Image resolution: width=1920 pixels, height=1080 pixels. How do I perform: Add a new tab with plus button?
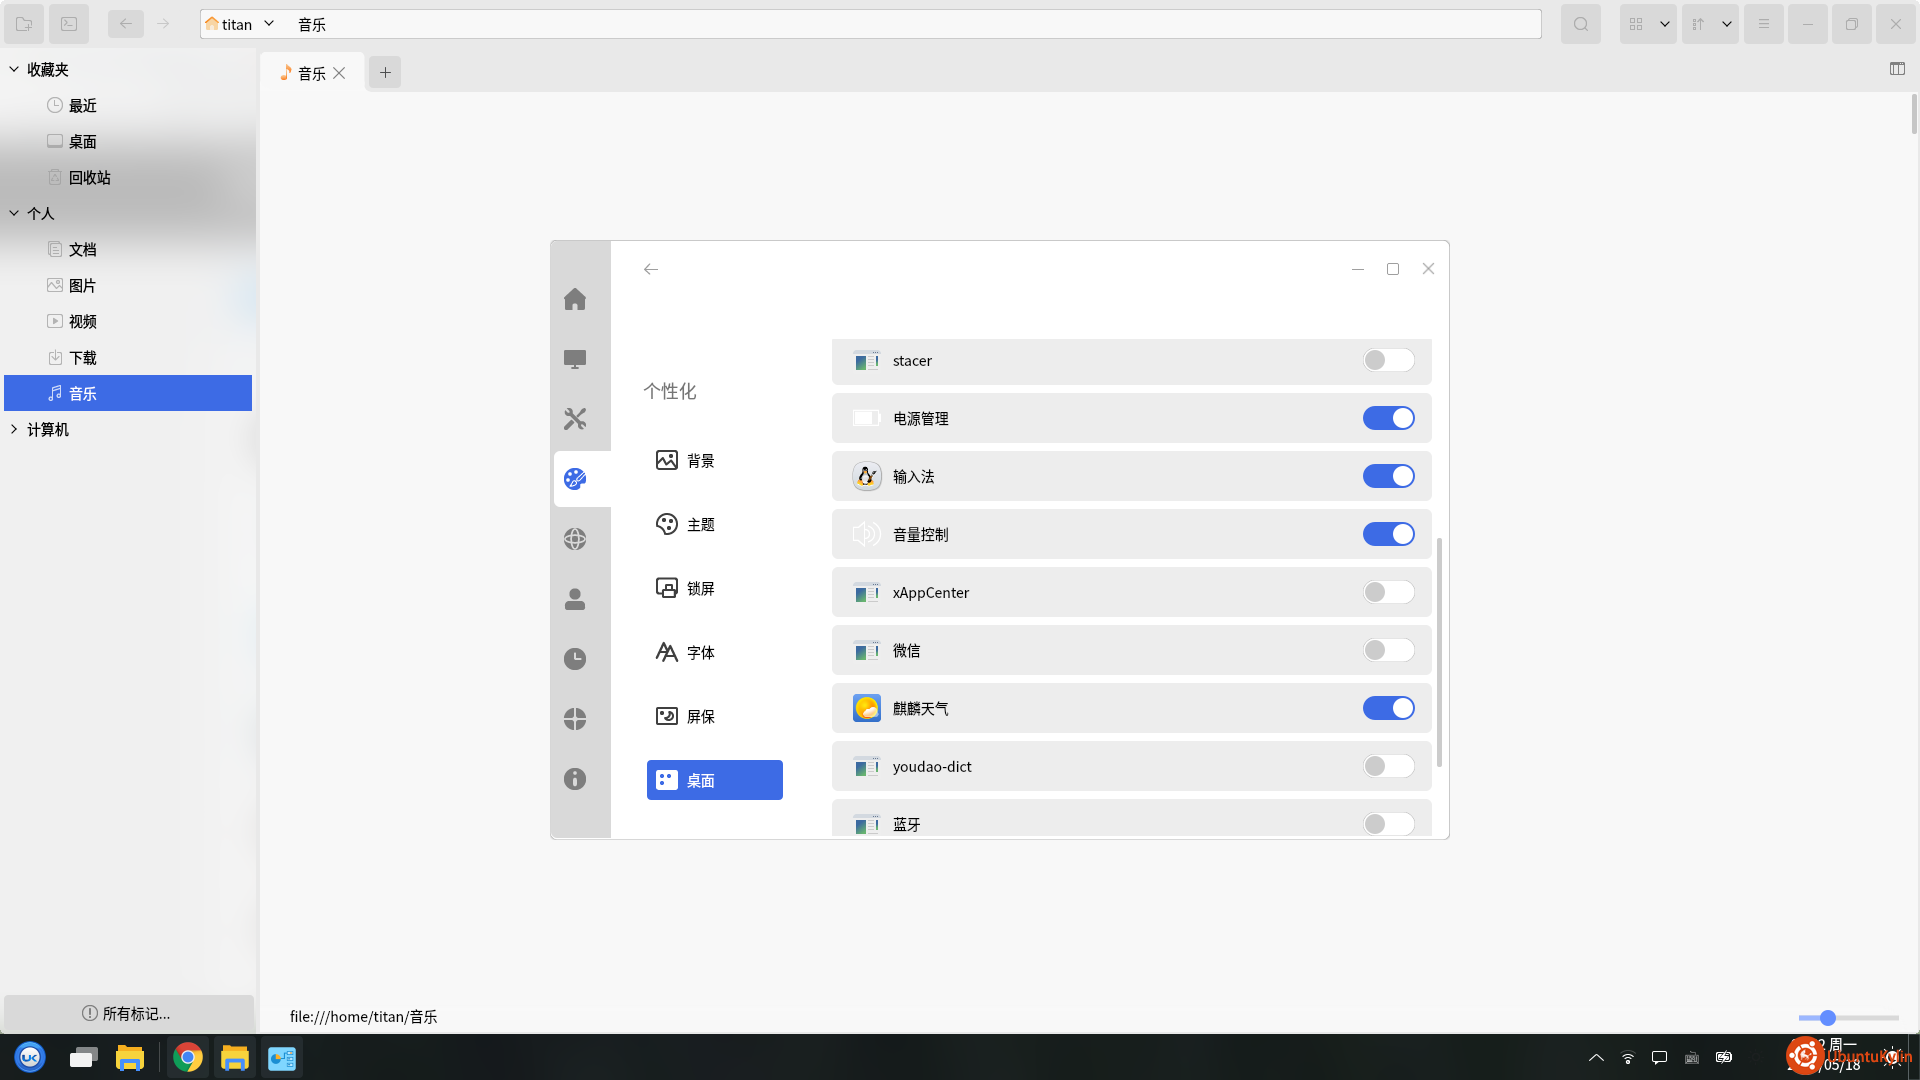click(x=385, y=72)
